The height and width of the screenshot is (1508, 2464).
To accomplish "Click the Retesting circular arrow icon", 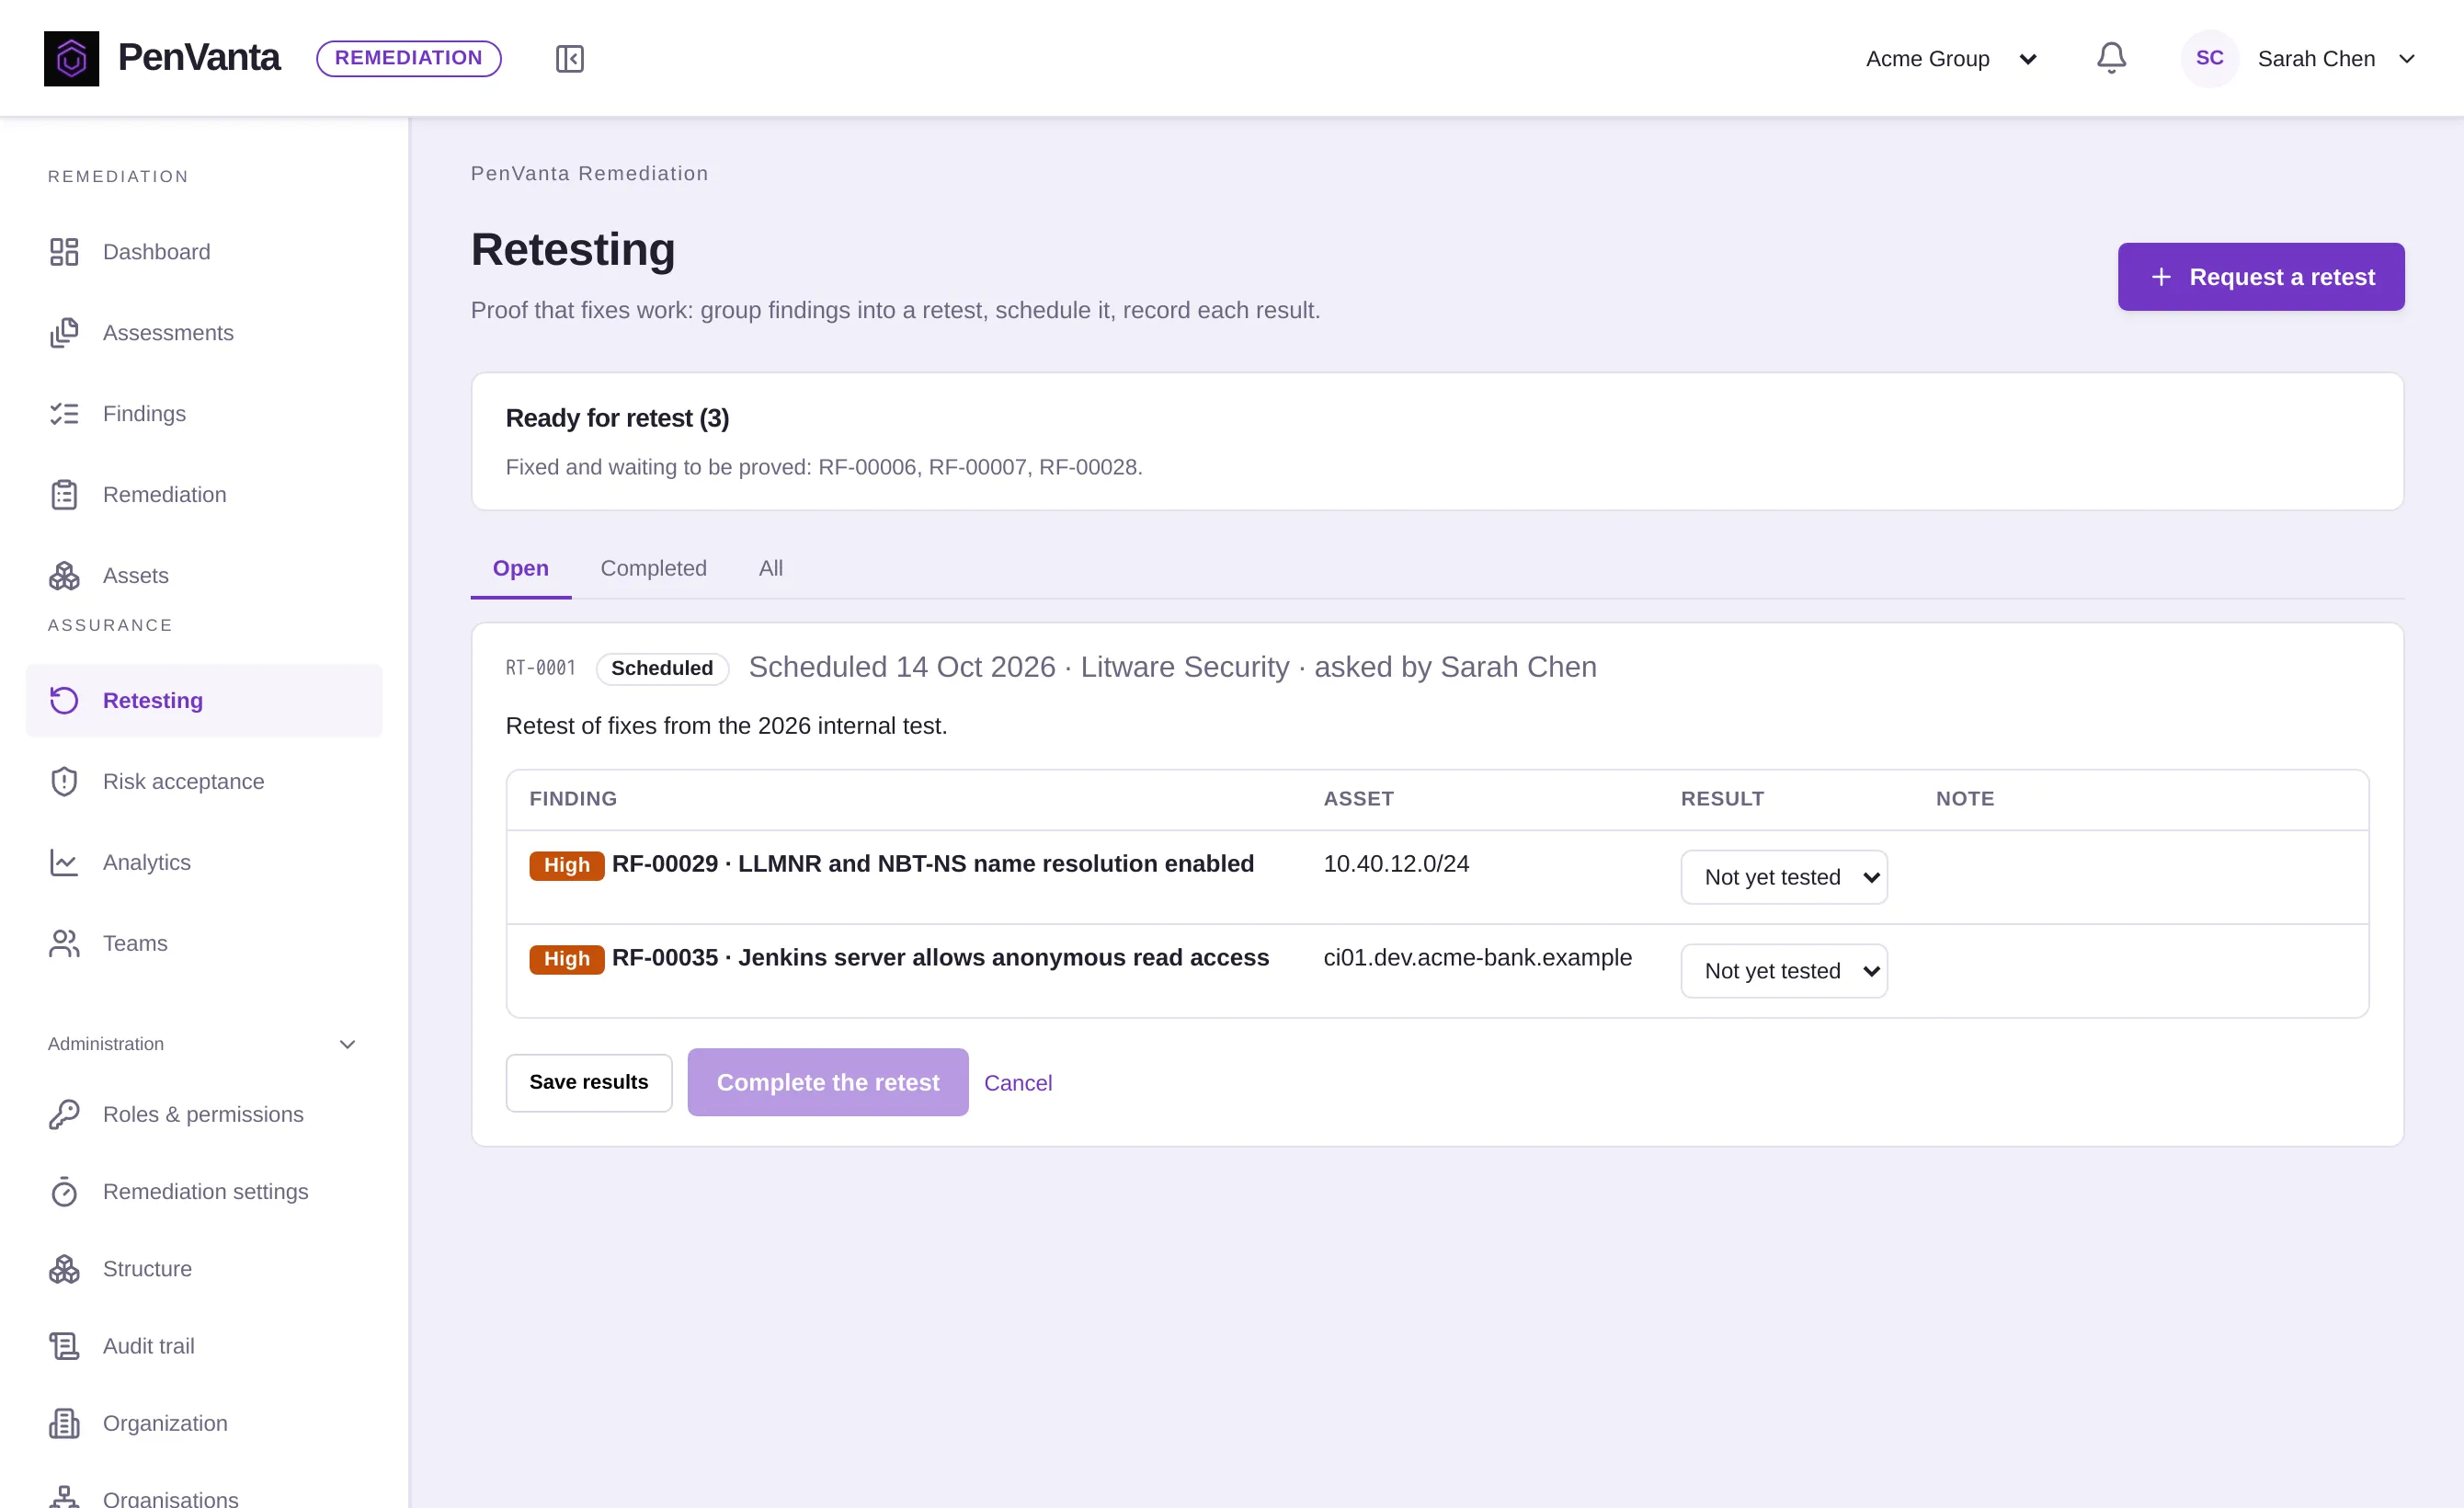I will click(64, 700).
